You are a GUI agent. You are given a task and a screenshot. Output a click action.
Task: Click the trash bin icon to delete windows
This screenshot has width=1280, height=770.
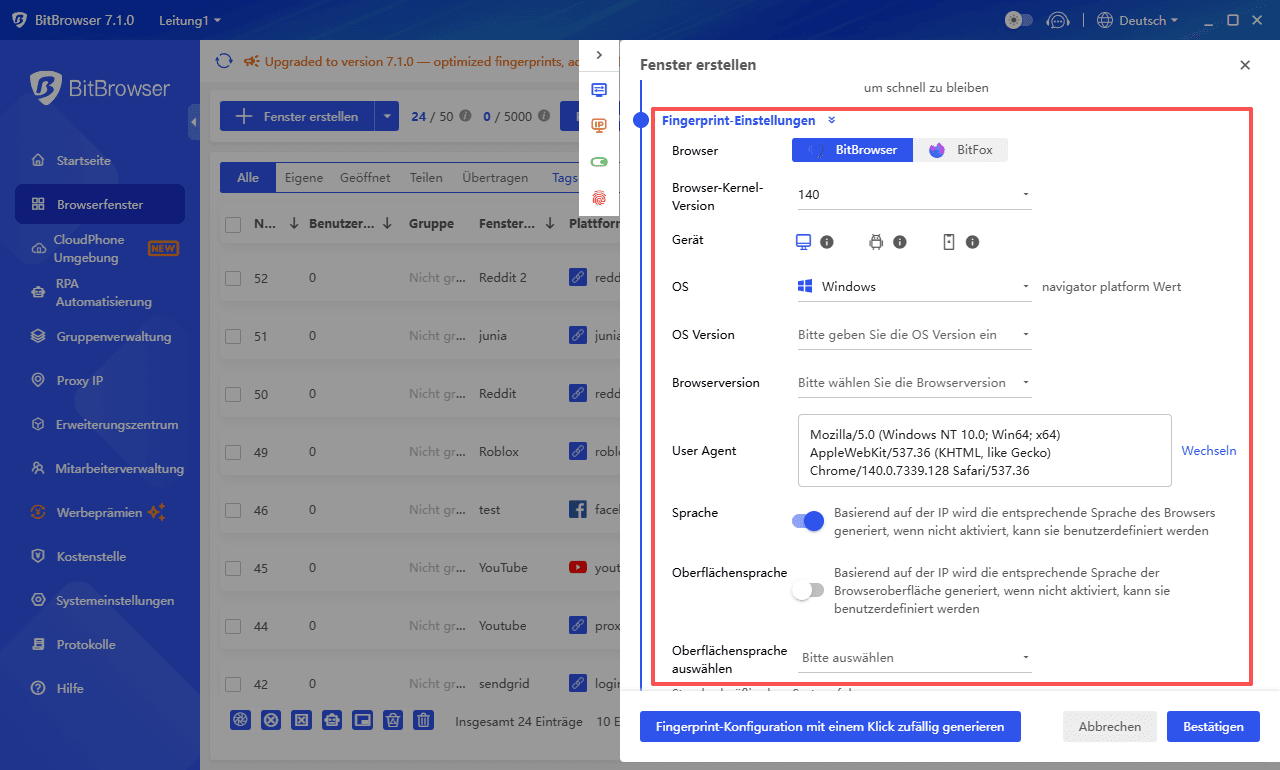(x=423, y=720)
